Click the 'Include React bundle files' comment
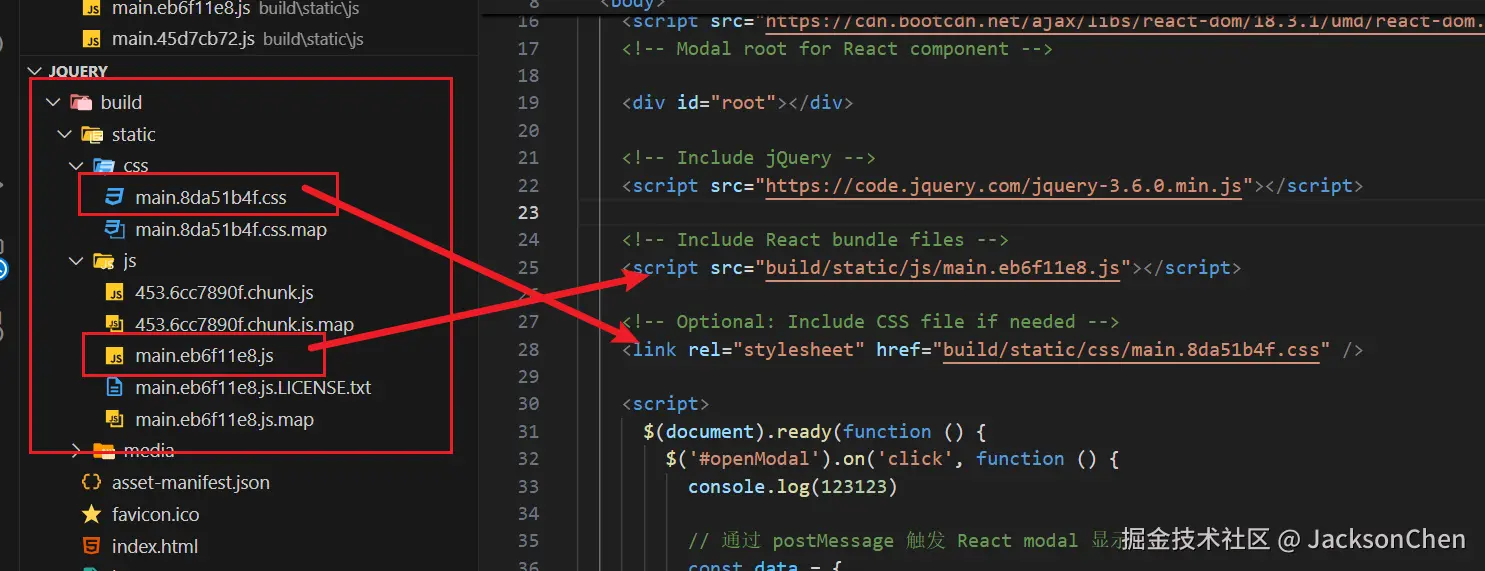The width and height of the screenshot is (1485, 571). tap(815, 239)
